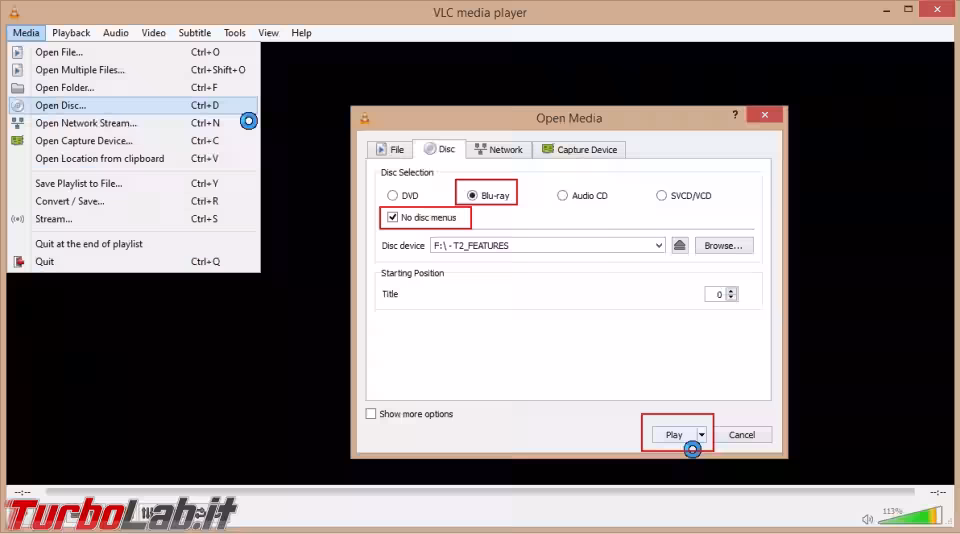
Task: Choose Open Disc... menu entry
Action: (132, 105)
